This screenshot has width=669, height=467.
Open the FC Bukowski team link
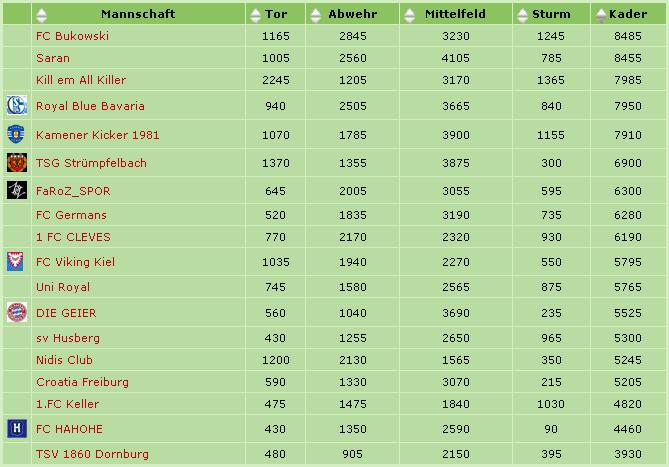coord(72,36)
